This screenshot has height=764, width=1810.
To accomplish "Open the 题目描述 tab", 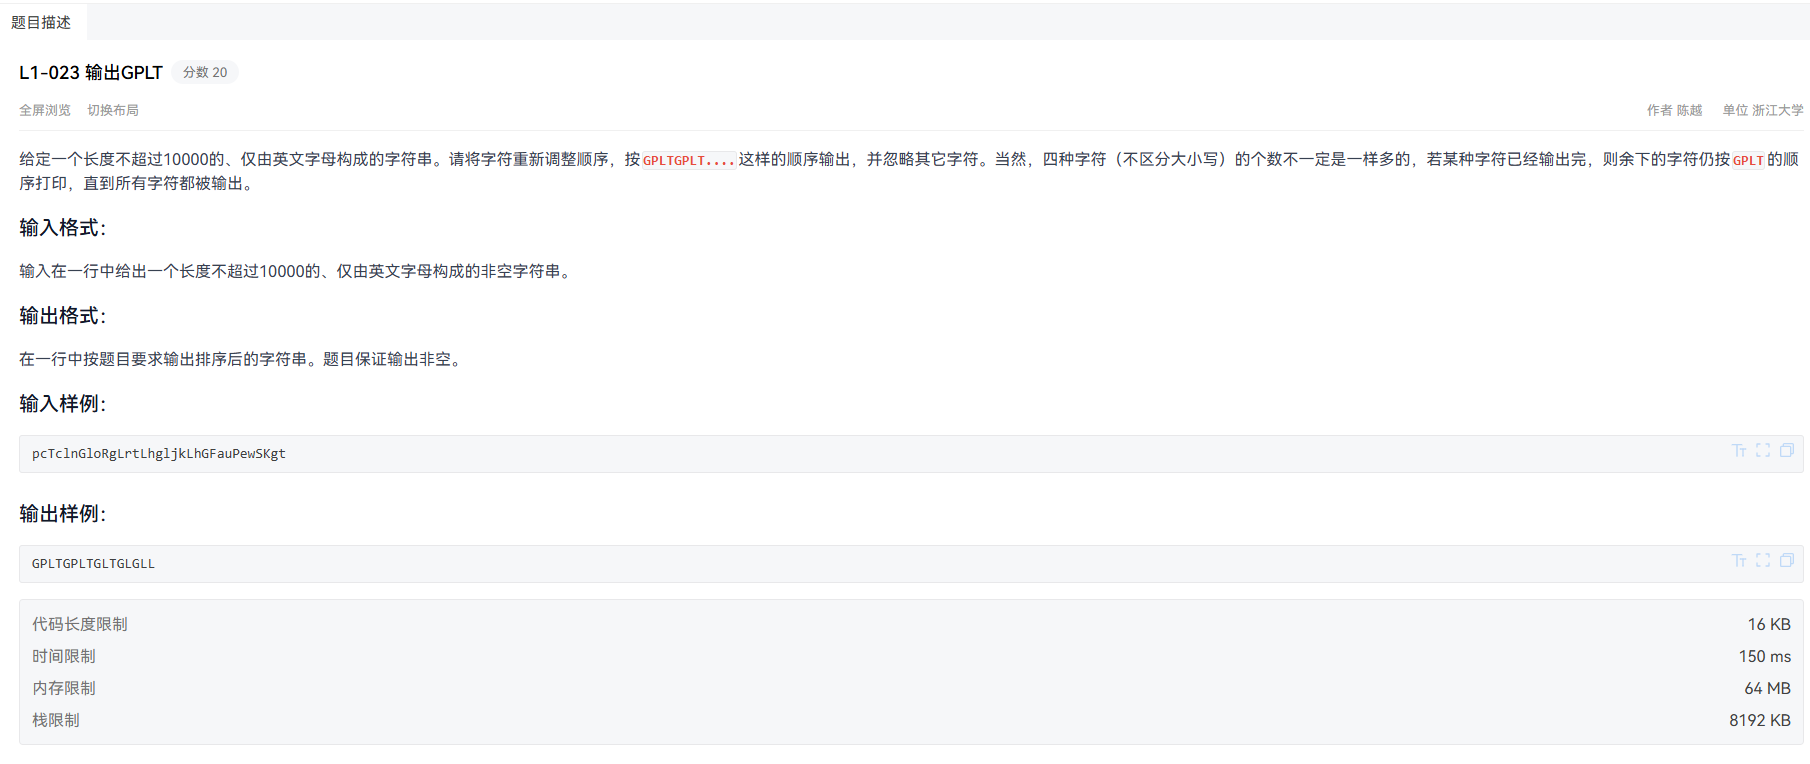I will tap(41, 22).
